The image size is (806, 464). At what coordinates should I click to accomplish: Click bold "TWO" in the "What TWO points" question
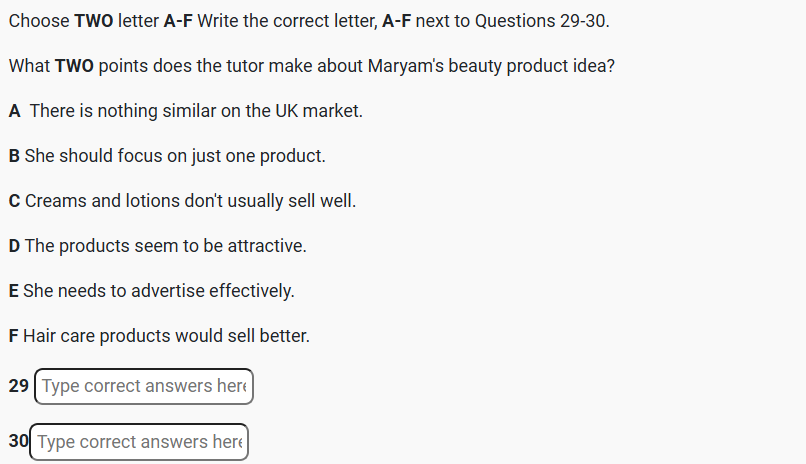point(74,66)
